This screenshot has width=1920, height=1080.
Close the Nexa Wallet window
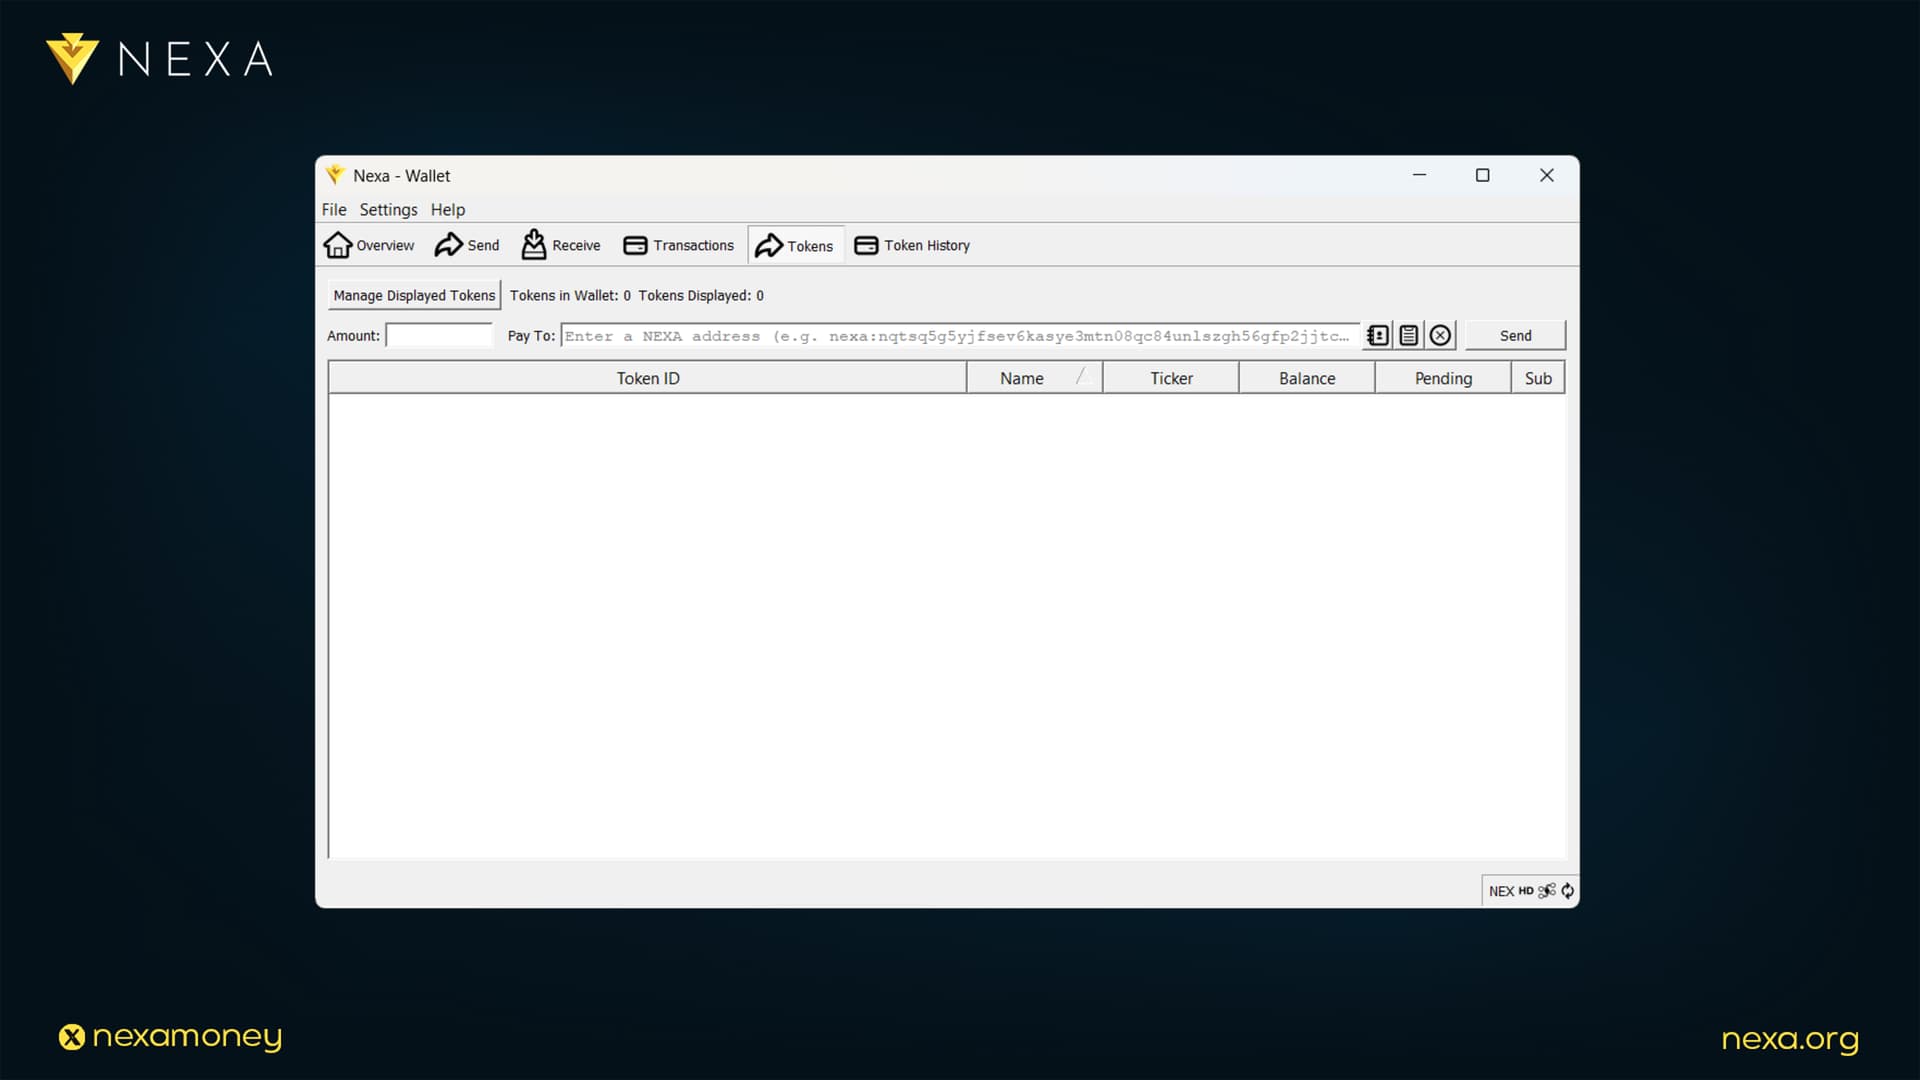coord(1547,175)
